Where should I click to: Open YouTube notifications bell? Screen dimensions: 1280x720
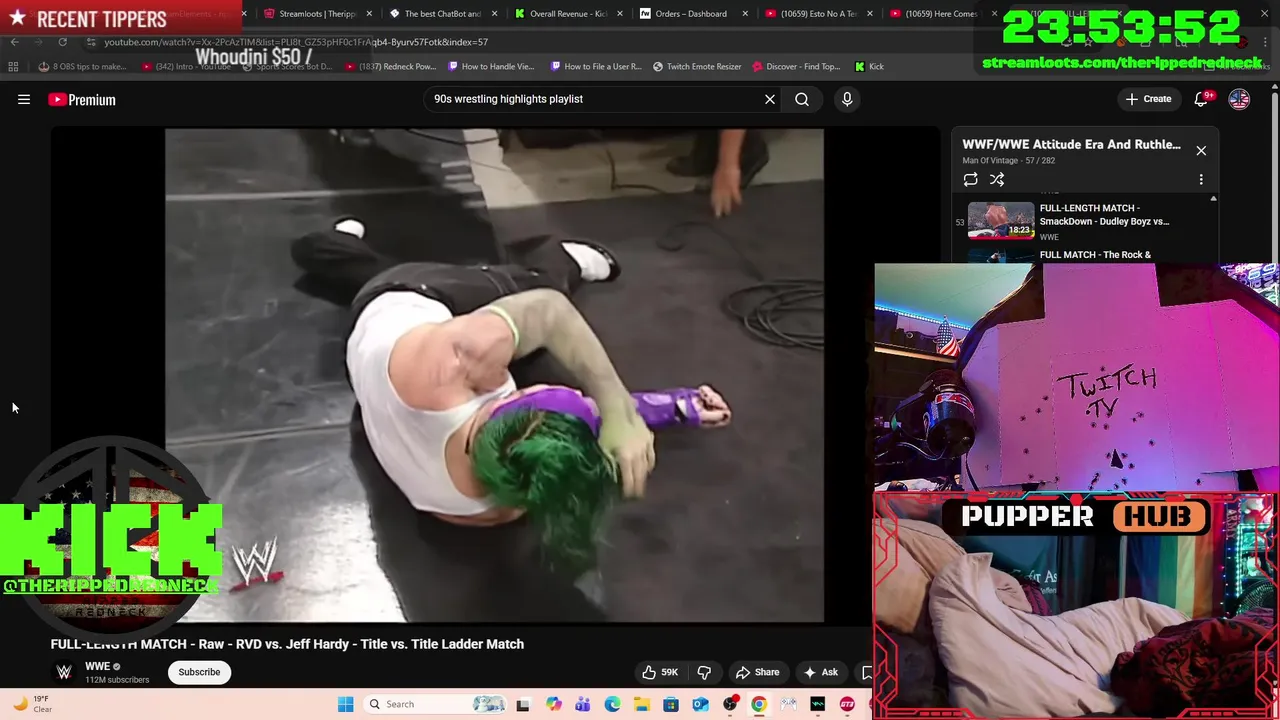point(1202,99)
